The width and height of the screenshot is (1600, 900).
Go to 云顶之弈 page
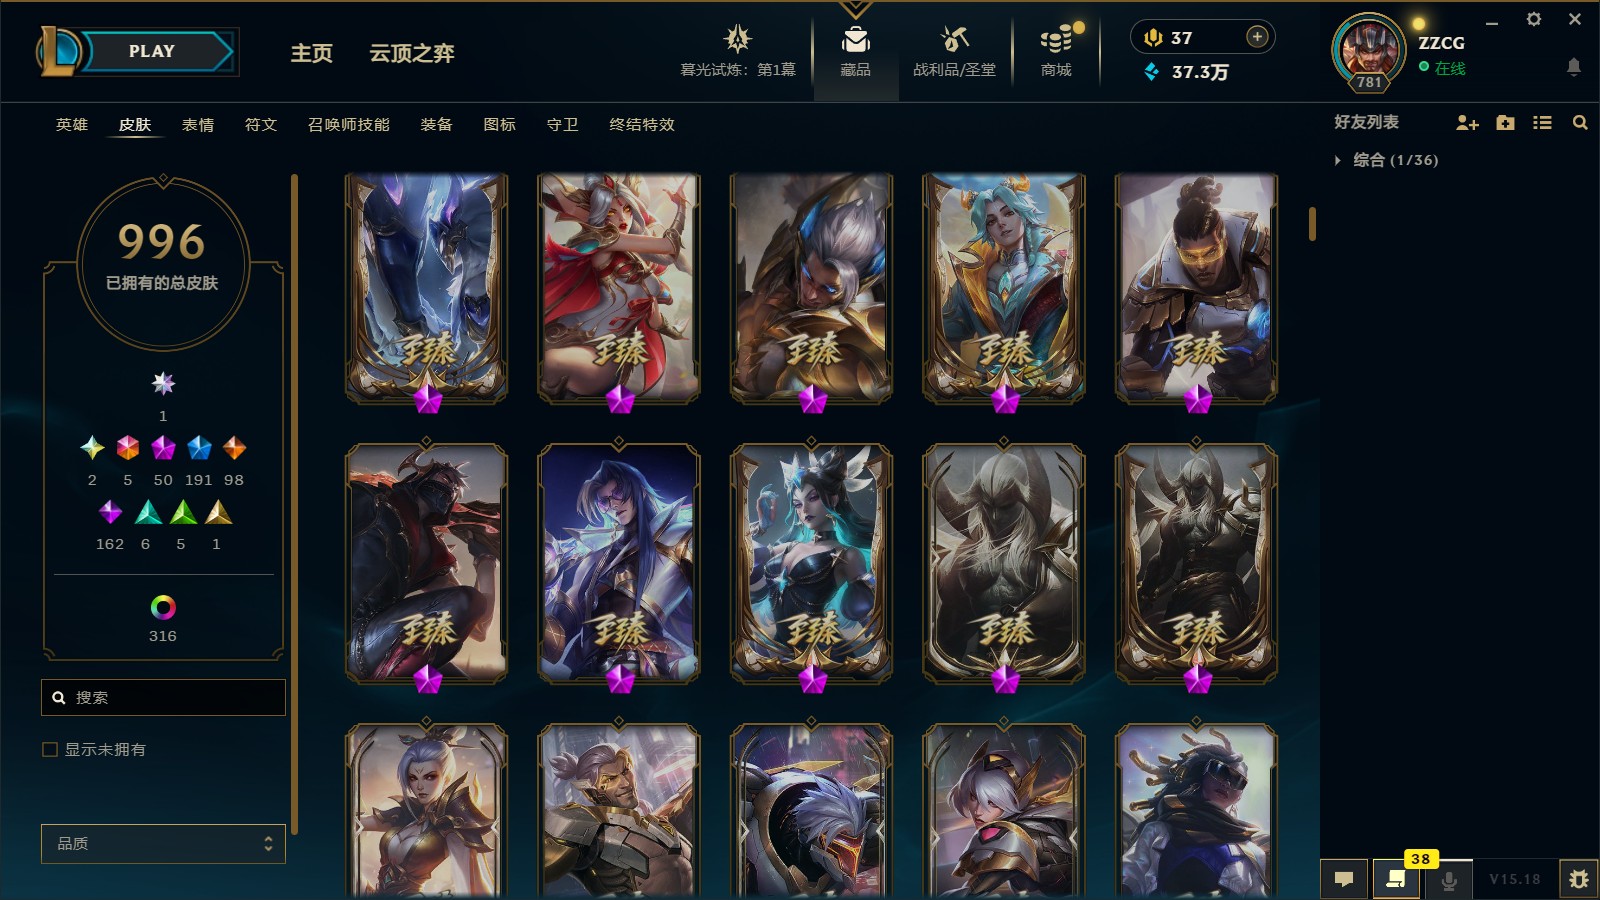point(412,53)
